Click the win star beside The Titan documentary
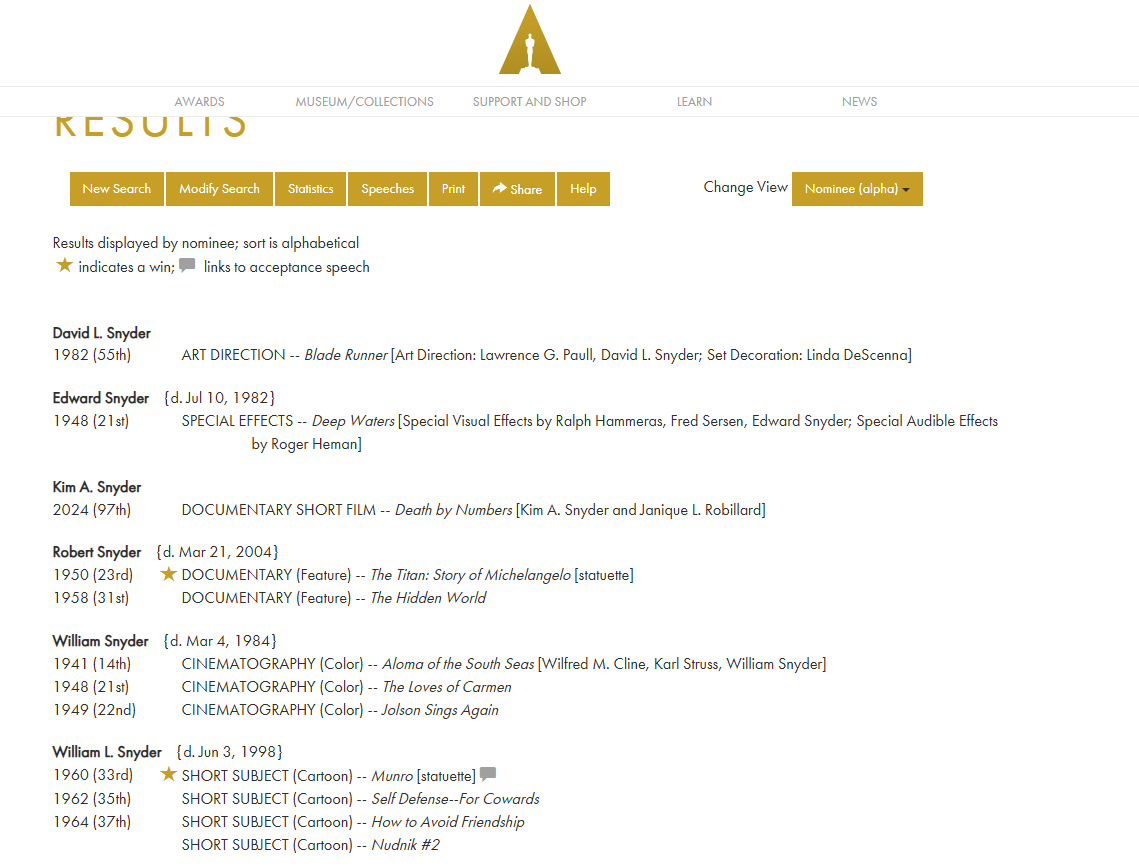 pyautogui.click(x=169, y=574)
